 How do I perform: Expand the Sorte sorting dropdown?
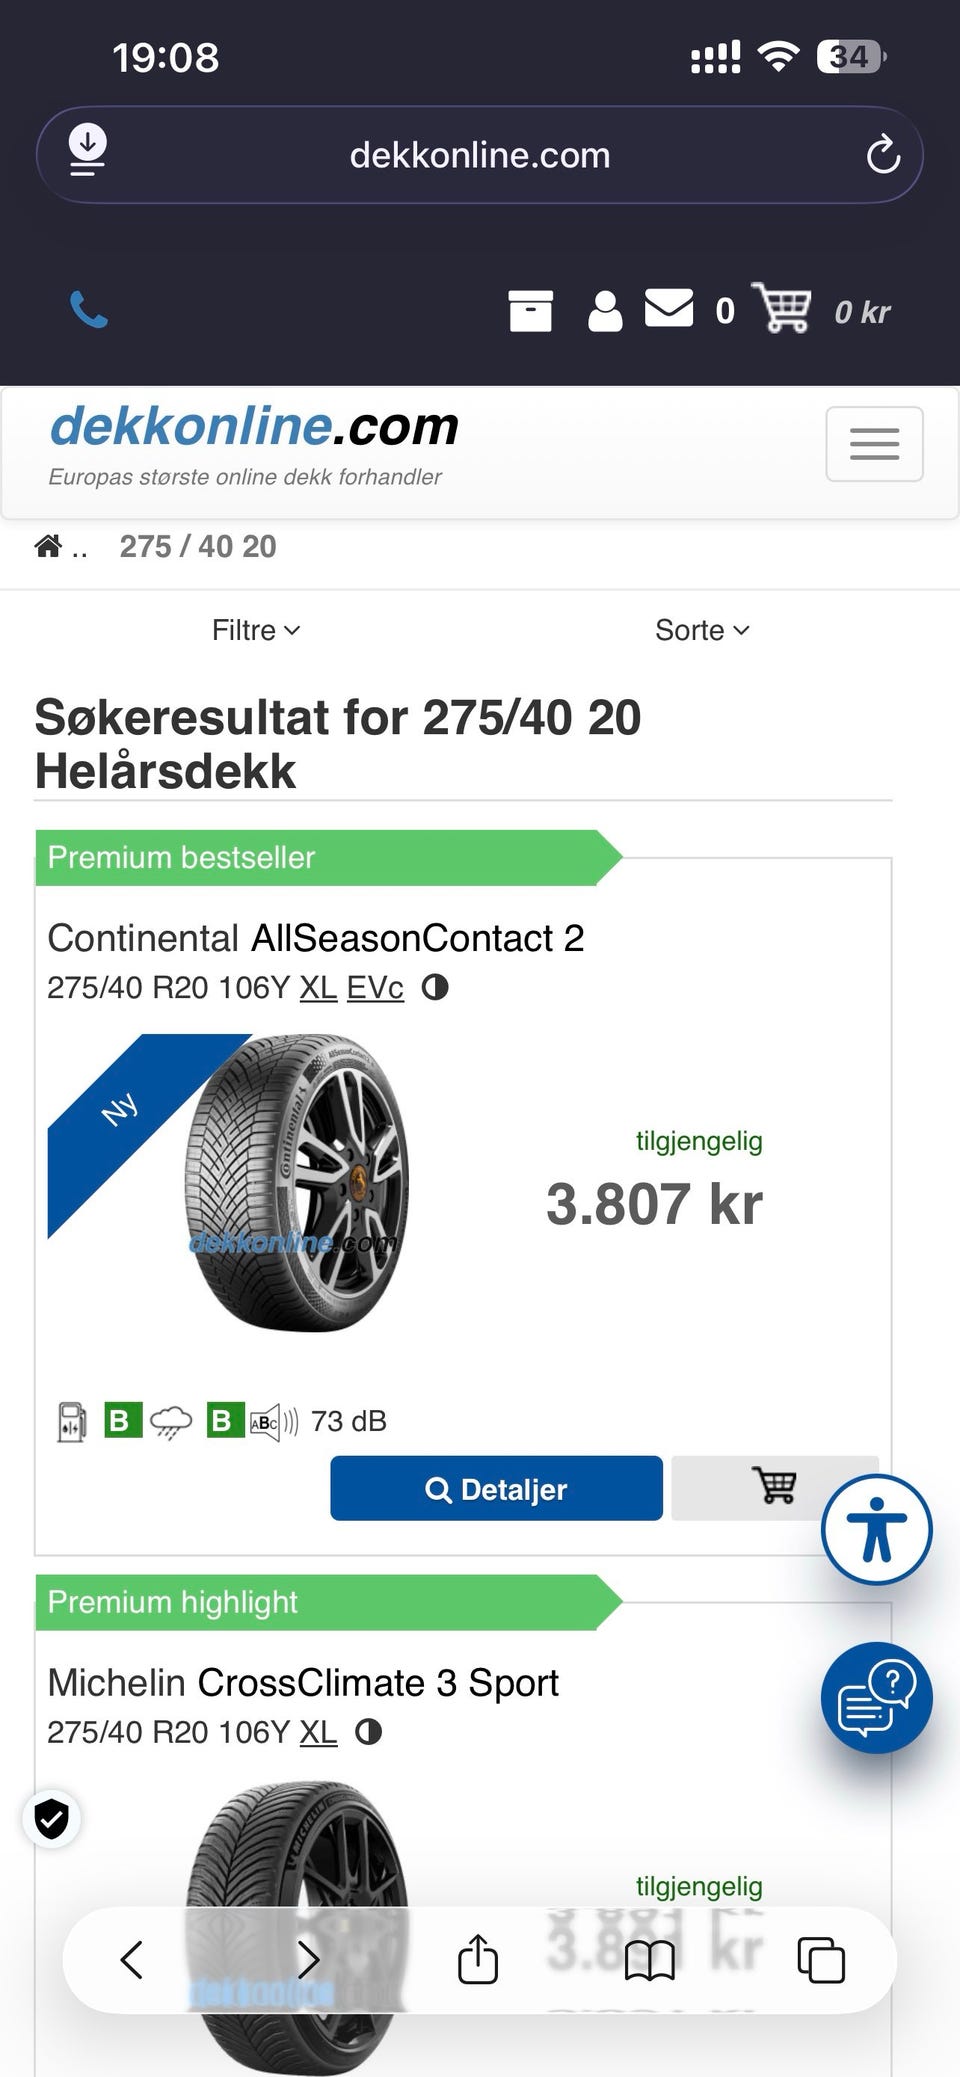coord(702,630)
